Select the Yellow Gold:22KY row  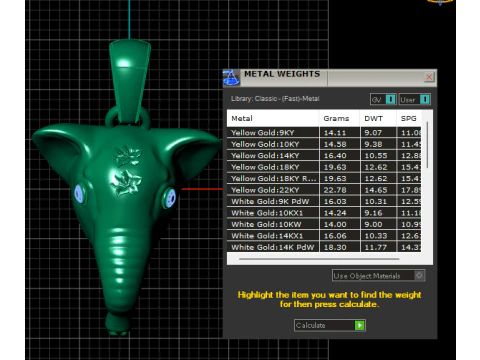pos(324,190)
